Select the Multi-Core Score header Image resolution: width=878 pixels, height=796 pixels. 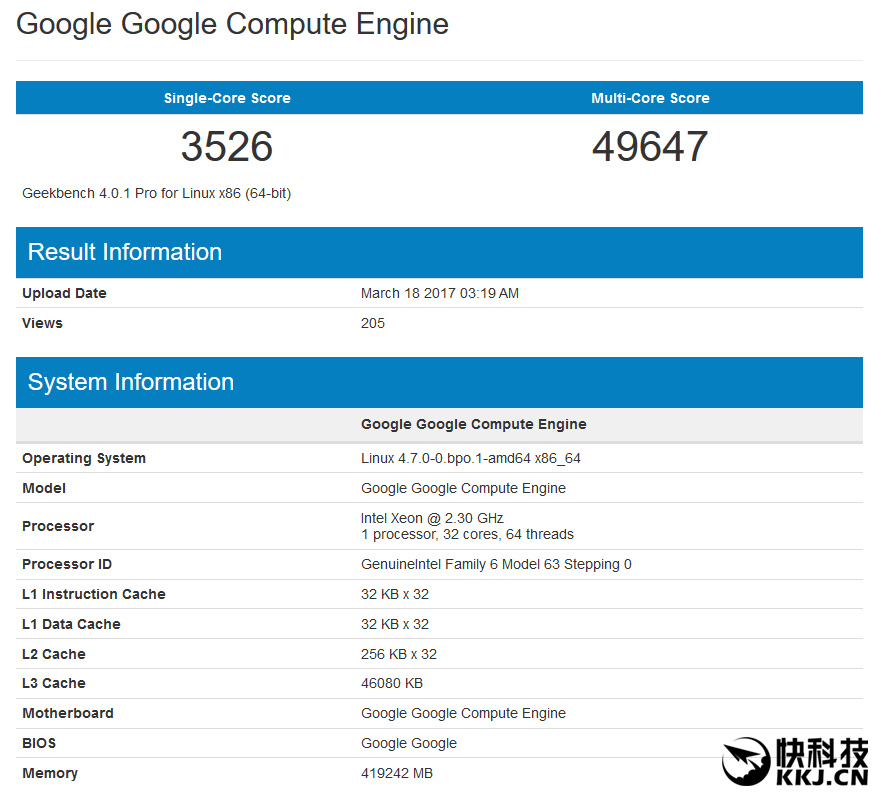(650, 98)
